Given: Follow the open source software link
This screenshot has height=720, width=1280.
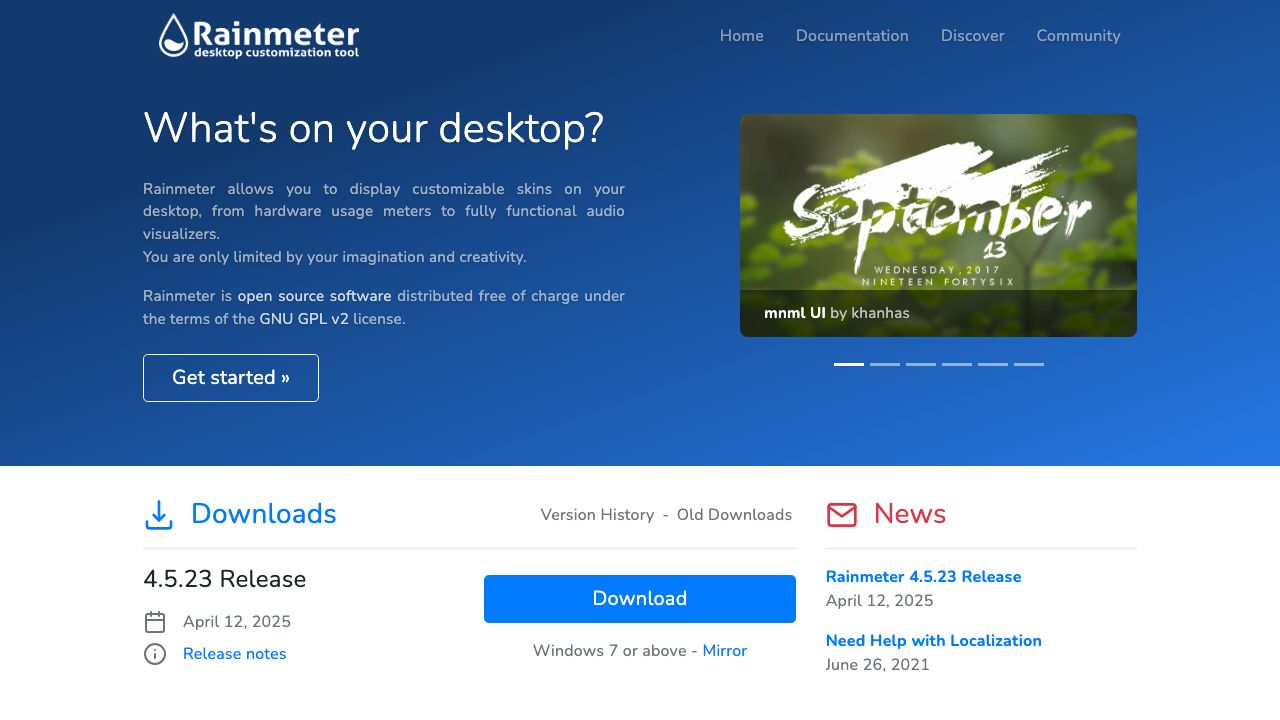Looking at the screenshot, I should pyautogui.click(x=314, y=296).
